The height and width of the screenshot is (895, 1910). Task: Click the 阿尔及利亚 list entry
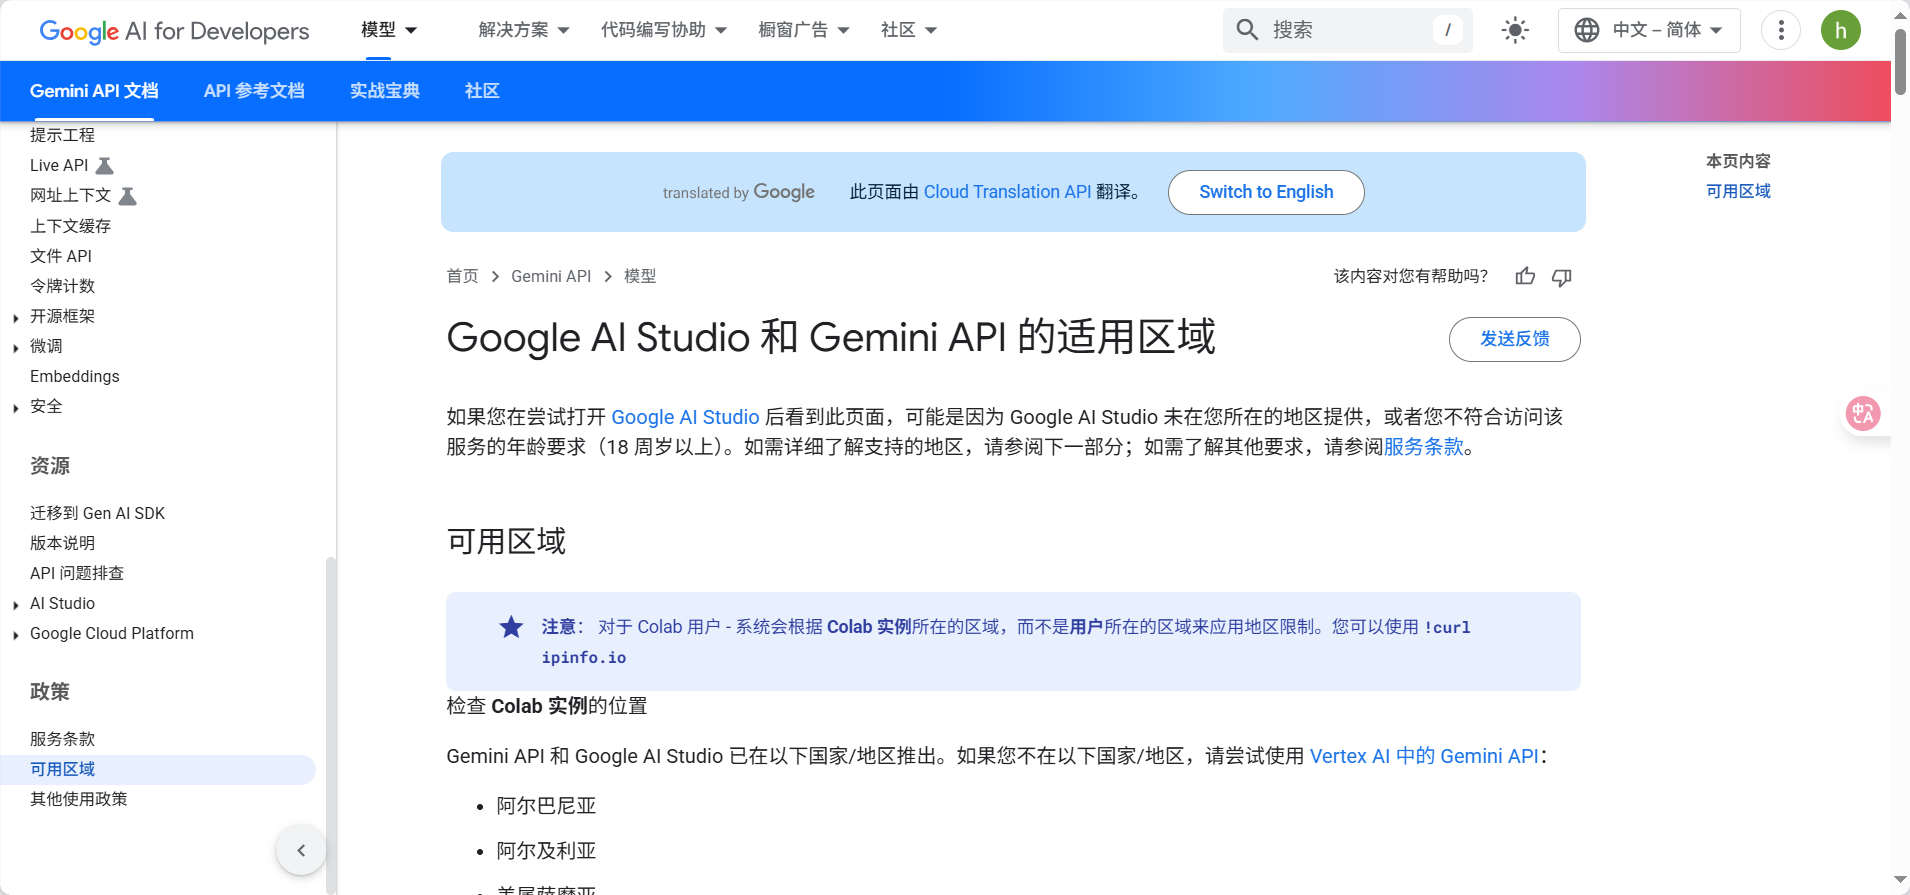546,851
